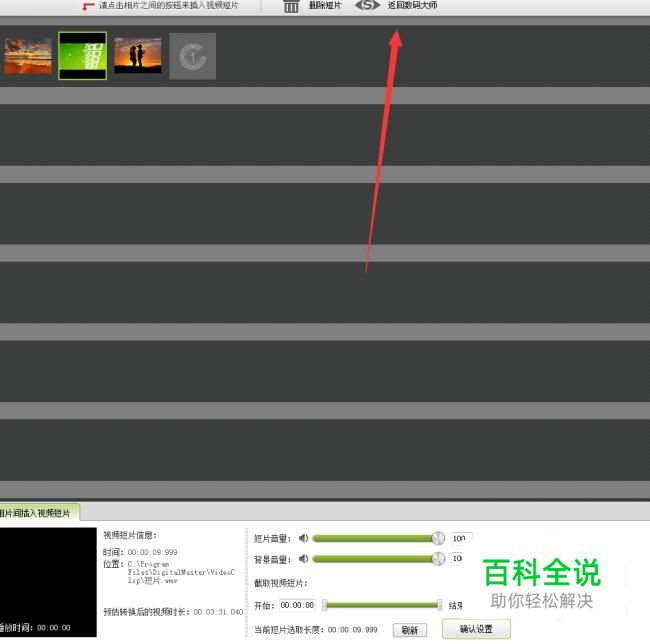650x644 pixels.
Task: Click the 开始 start time field
Action: 297,605
